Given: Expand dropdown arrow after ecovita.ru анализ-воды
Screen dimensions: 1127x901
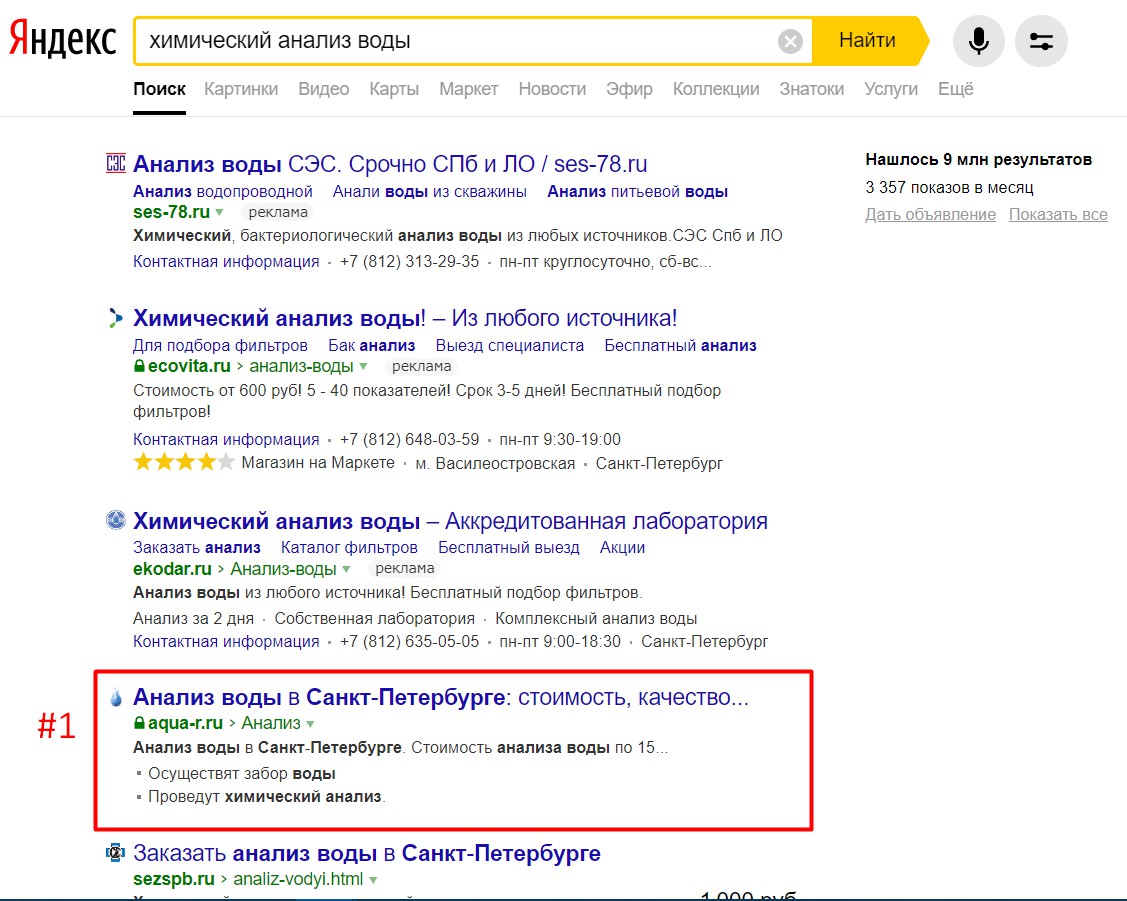Looking at the screenshot, I should (x=363, y=366).
